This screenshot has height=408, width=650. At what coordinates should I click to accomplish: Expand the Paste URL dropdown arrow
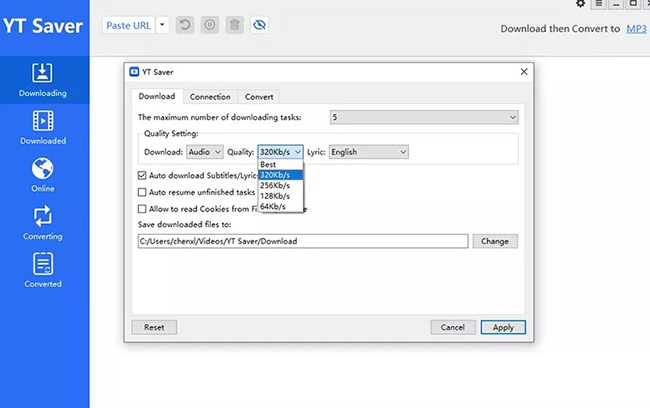pyautogui.click(x=162, y=25)
